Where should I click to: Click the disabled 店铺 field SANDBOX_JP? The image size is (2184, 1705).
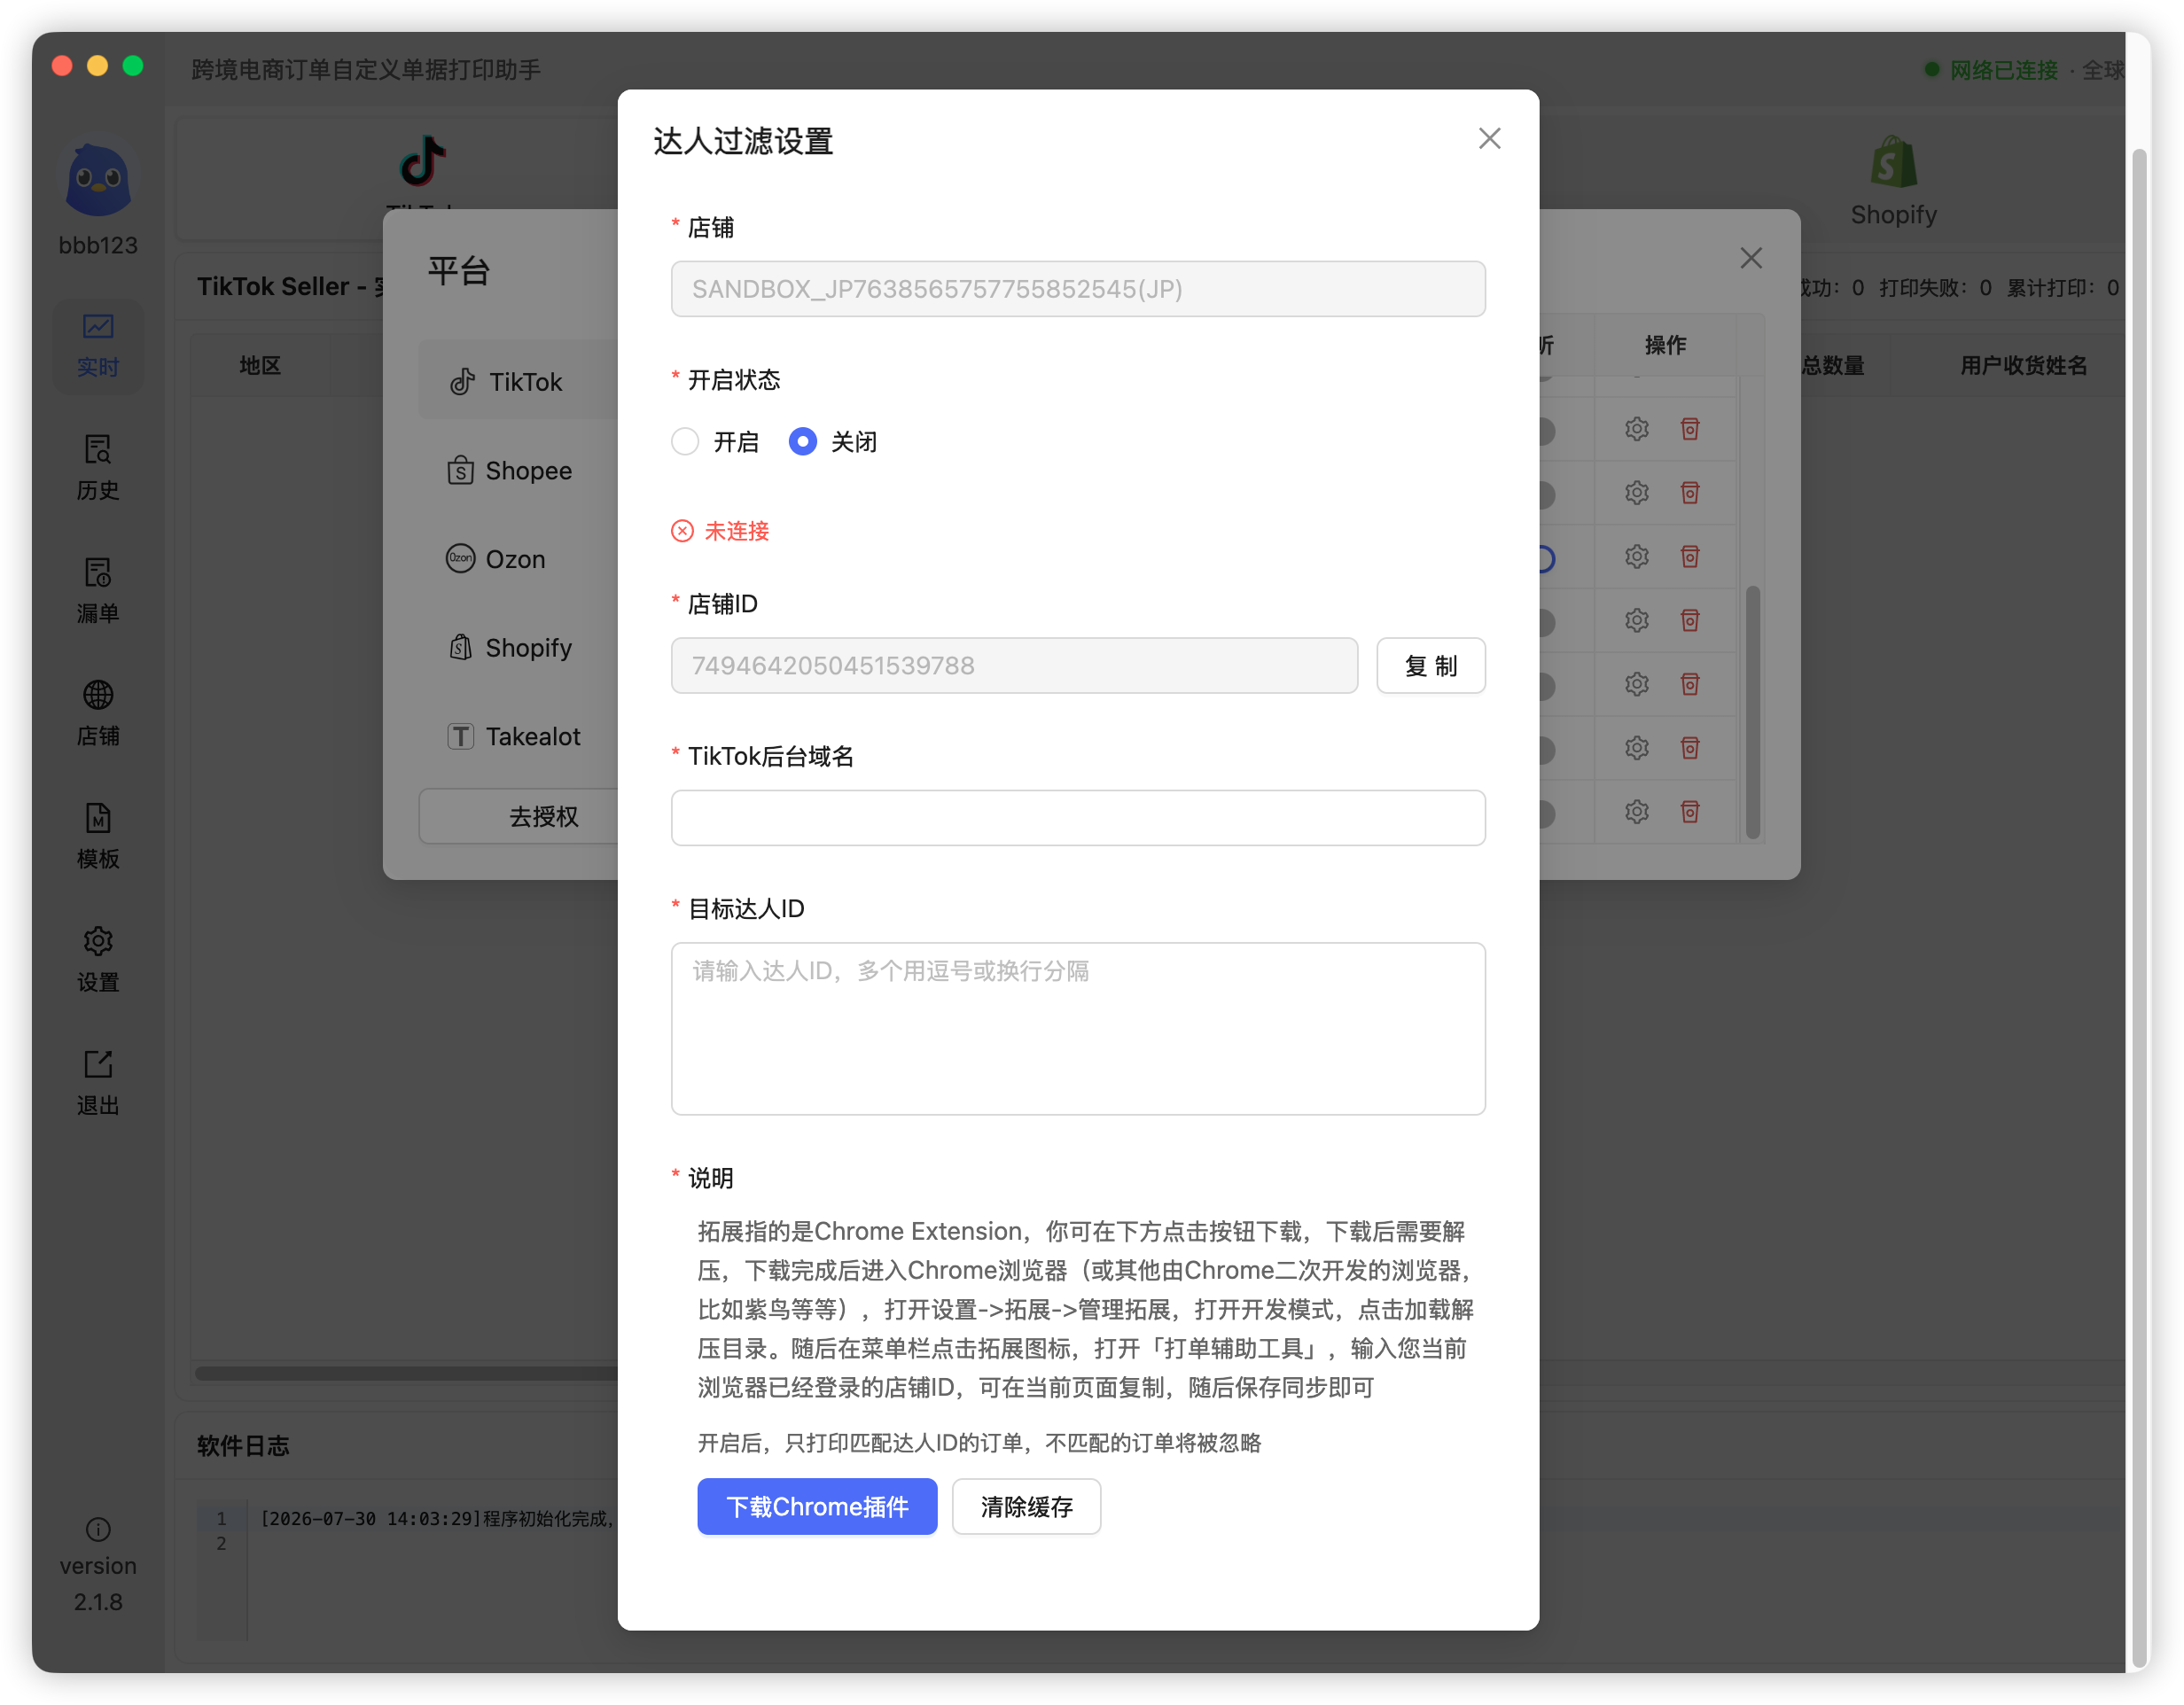[x=1077, y=289]
